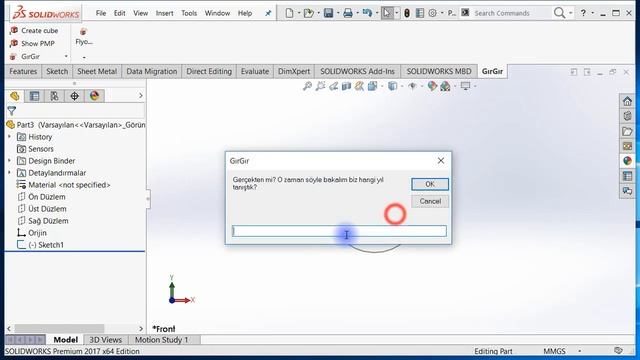Run the Create cube command
640x360 pixels.
(34, 31)
